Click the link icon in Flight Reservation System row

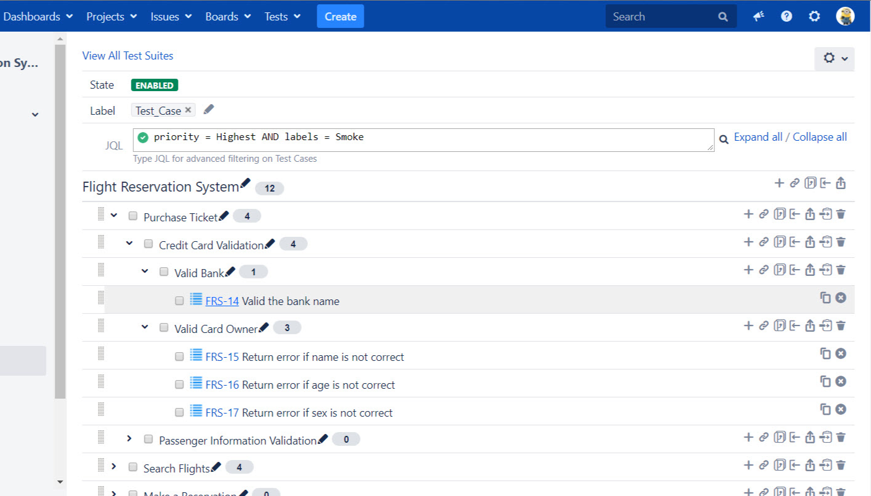[794, 183]
